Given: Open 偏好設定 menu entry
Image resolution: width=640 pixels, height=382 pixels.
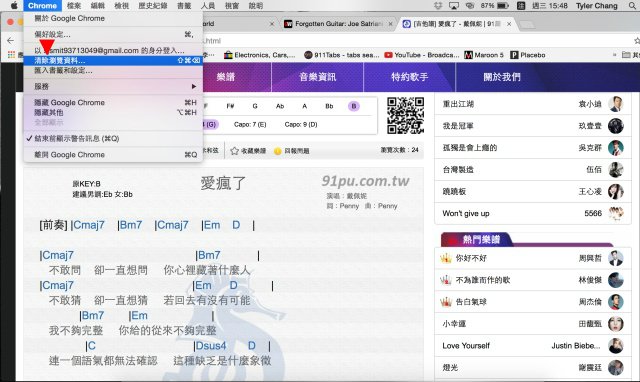Looking at the screenshot, I should coord(113,35).
